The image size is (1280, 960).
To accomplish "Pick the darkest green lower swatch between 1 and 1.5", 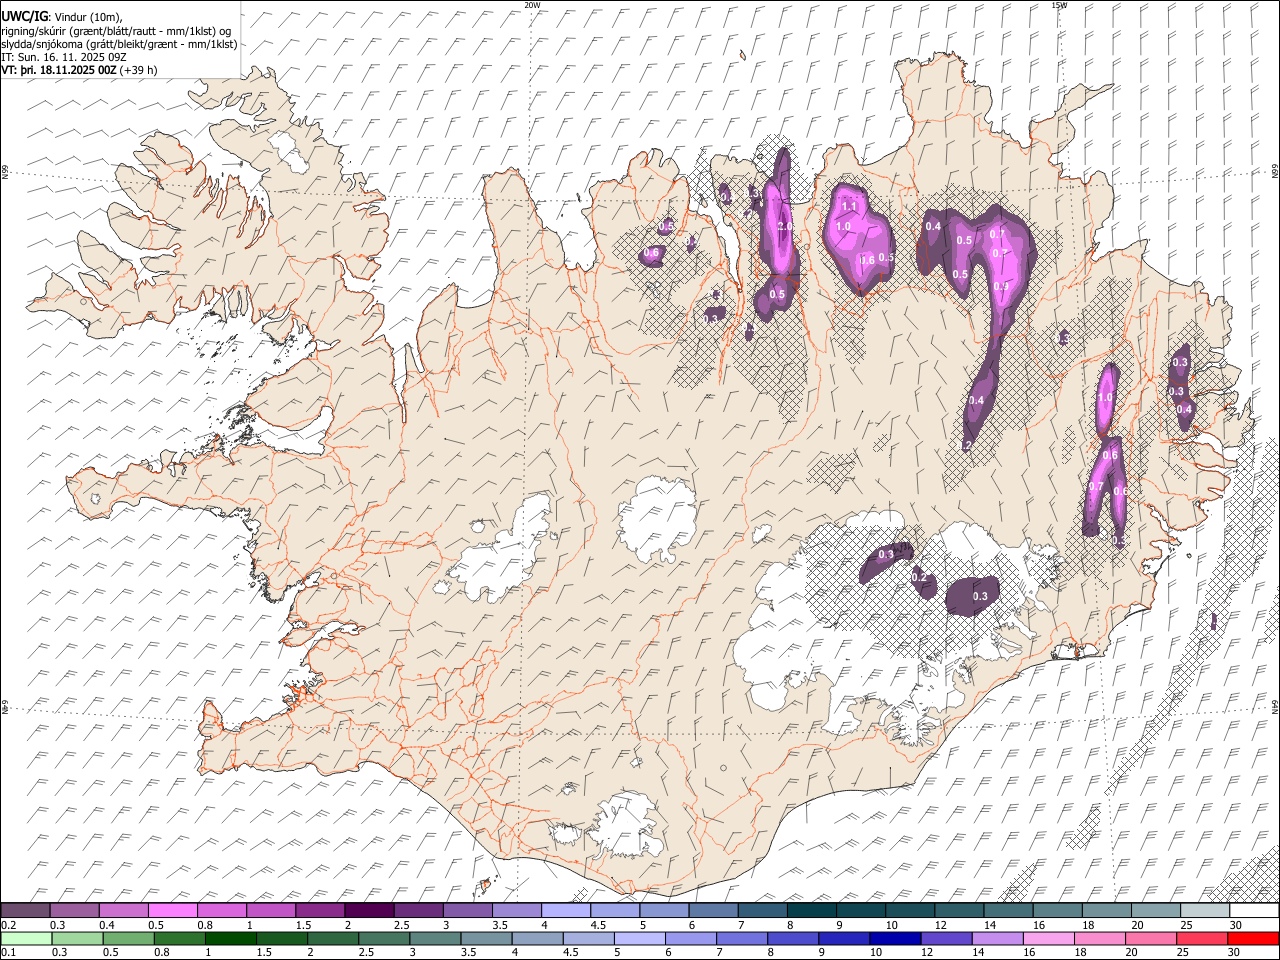I will point(231,938).
